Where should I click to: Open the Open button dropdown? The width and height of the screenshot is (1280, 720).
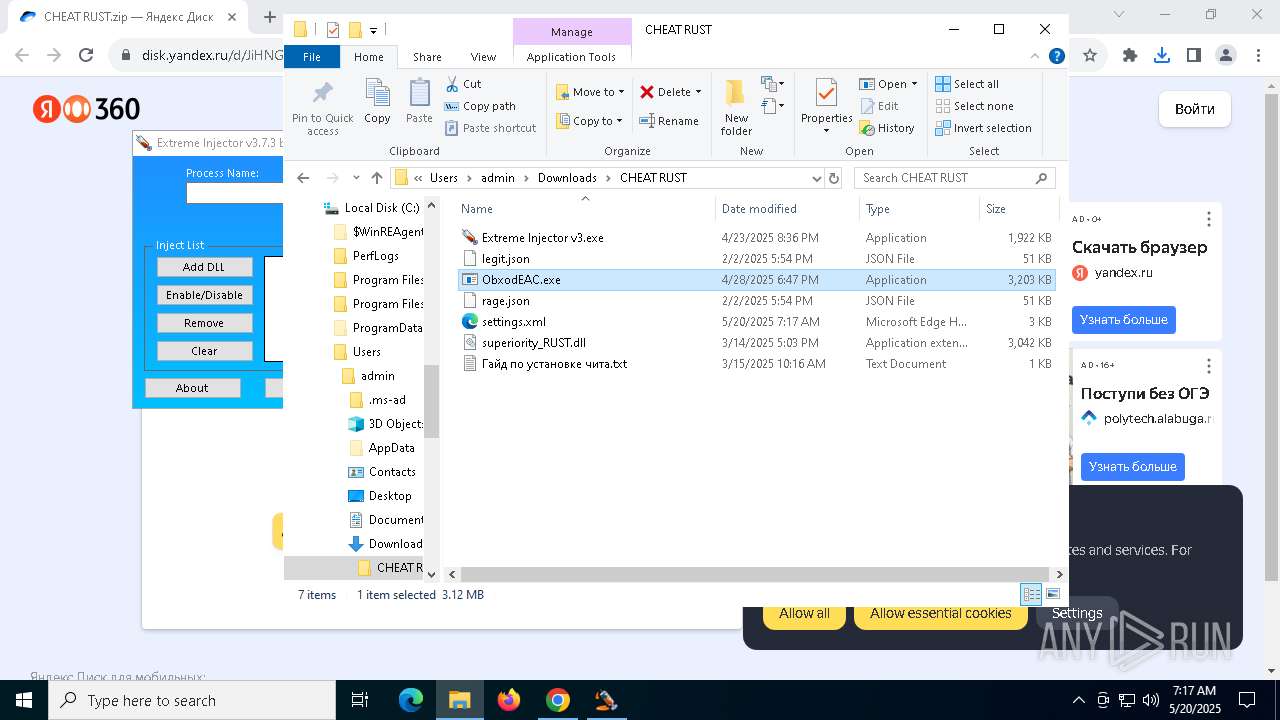(x=914, y=84)
